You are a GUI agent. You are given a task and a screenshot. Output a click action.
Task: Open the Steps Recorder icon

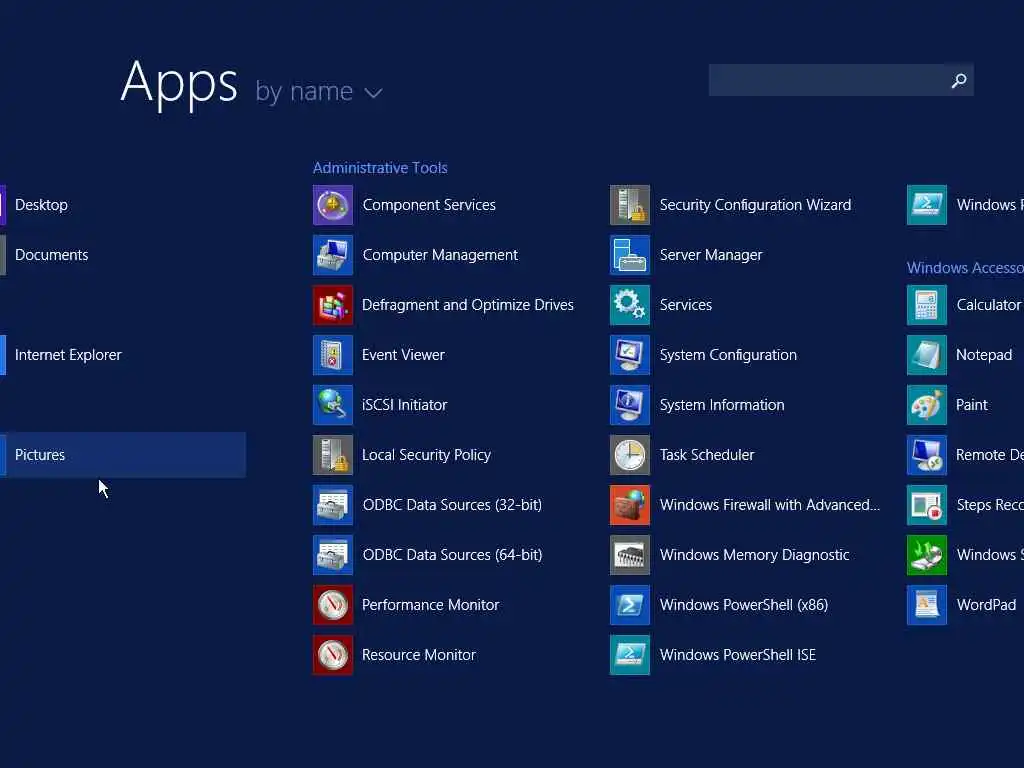tap(927, 505)
